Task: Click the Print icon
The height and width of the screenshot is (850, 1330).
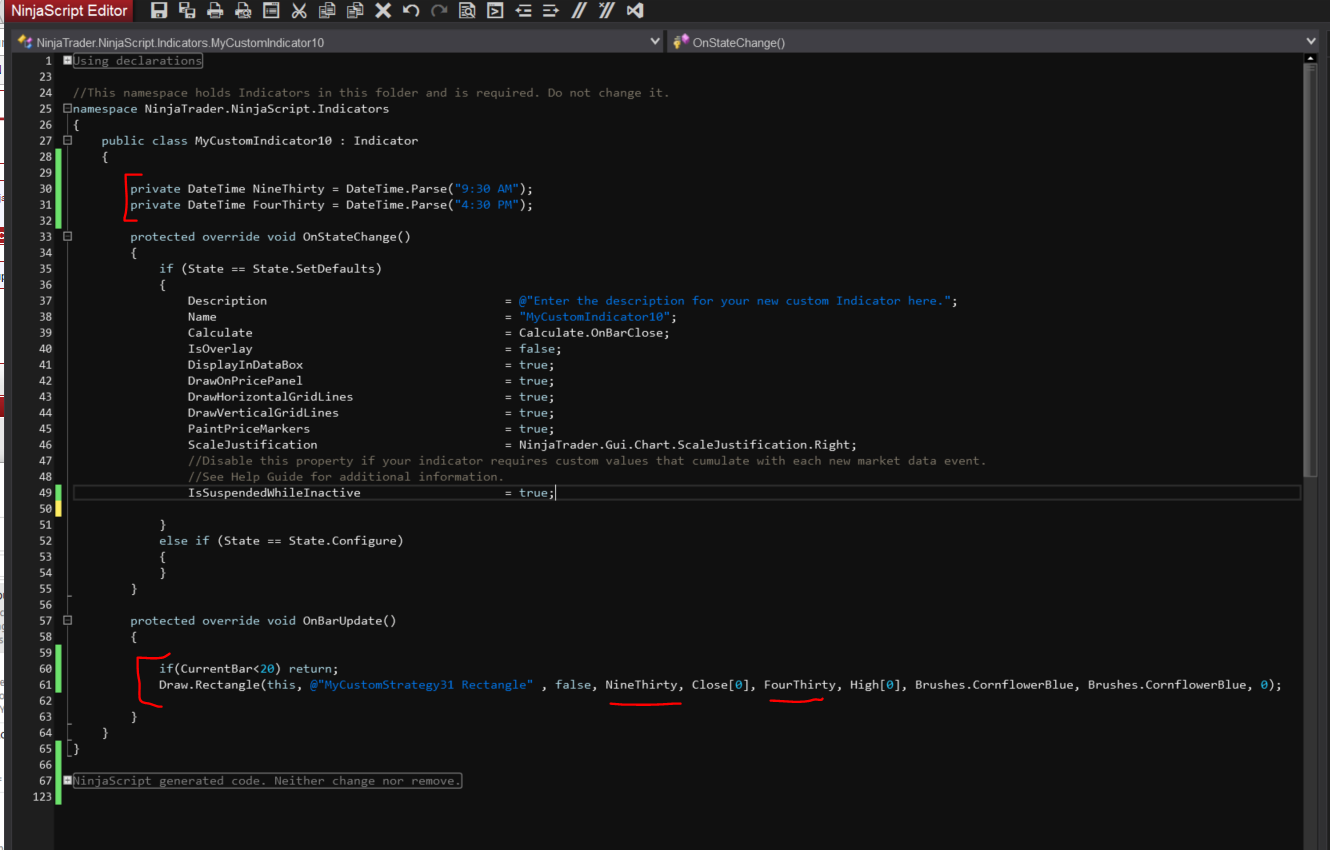Action: 215,11
